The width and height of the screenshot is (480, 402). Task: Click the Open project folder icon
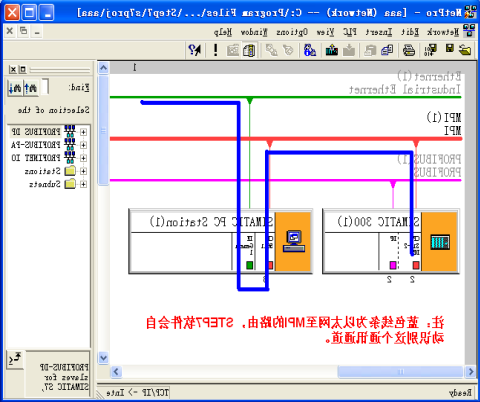click(x=465, y=50)
